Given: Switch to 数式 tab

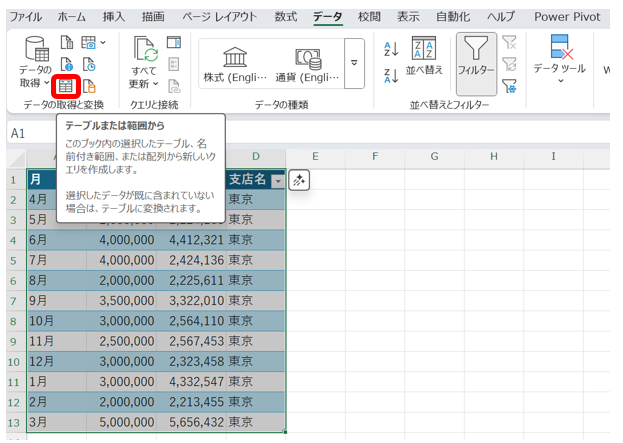Looking at the screenshot, I should click(x=286, y=17).
